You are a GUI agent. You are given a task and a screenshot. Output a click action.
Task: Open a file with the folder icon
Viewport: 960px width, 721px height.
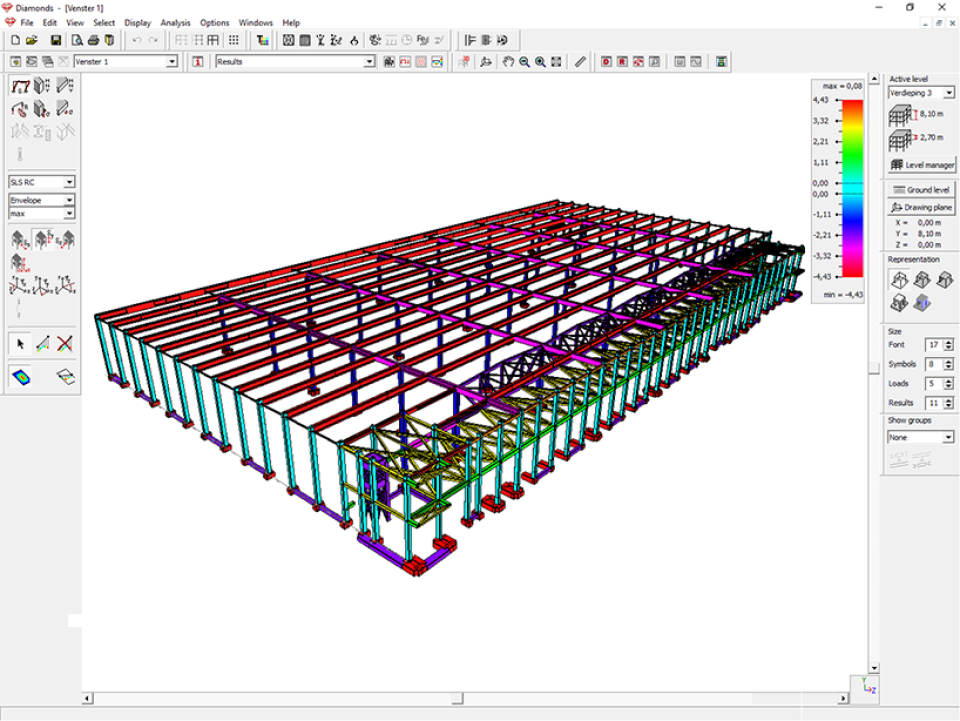(32, 40)
